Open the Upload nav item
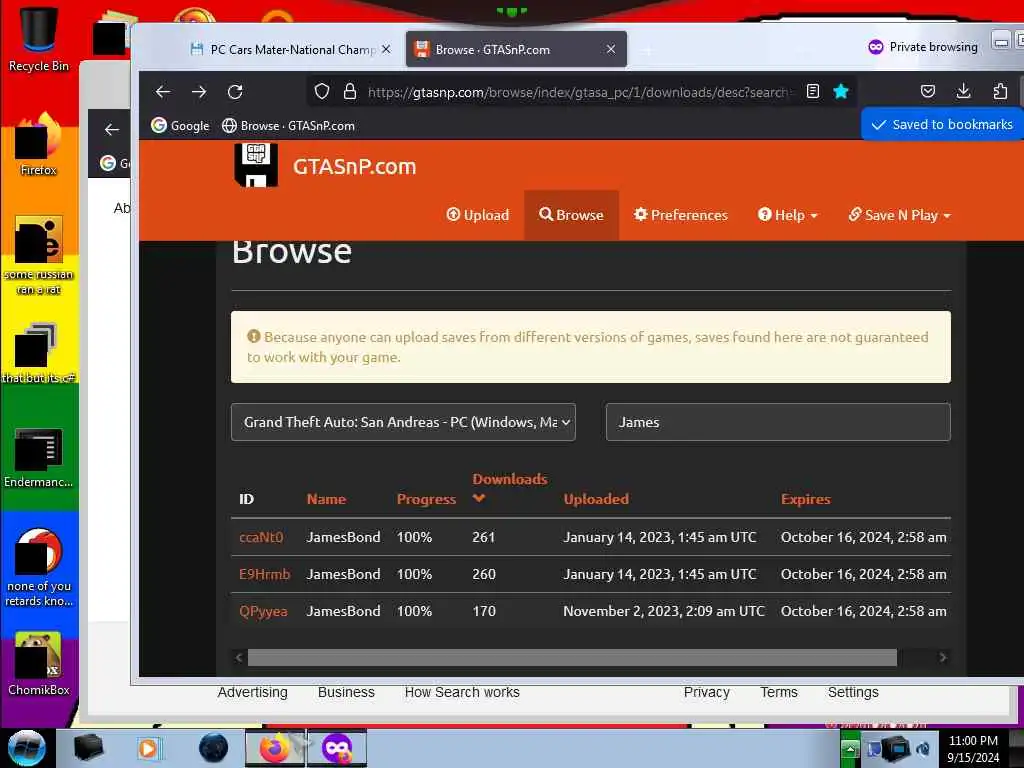Image resolution: width=1024 pixels, height=768 pixels. click(x=477, y=215)
